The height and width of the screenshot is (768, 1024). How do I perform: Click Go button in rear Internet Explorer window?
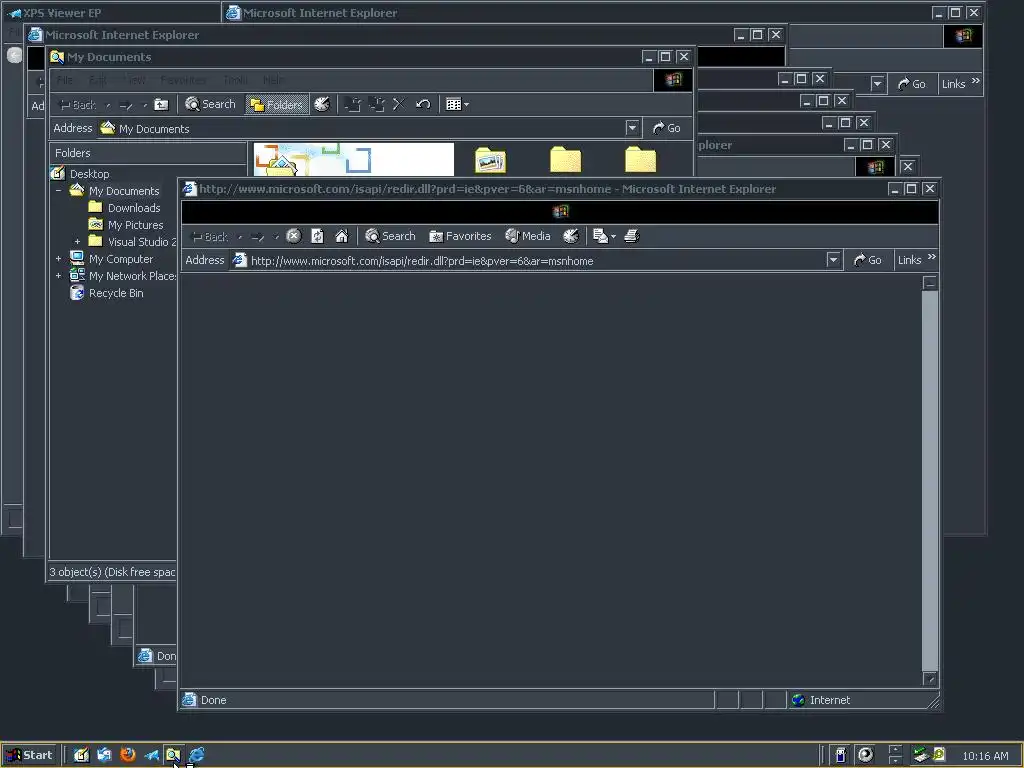pos(912,84)
